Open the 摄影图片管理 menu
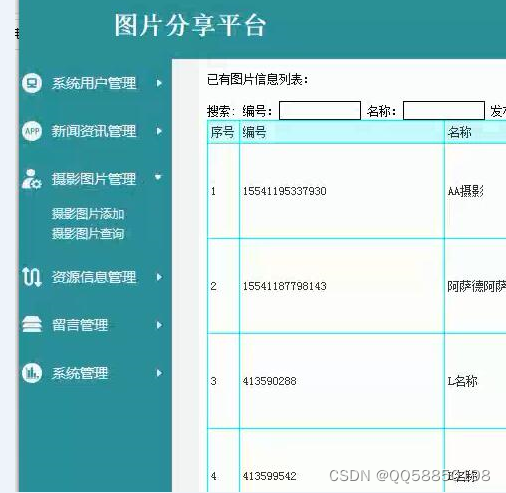Image resolution: width=506 pixels, height=493 pixels. tap(94, 179)
